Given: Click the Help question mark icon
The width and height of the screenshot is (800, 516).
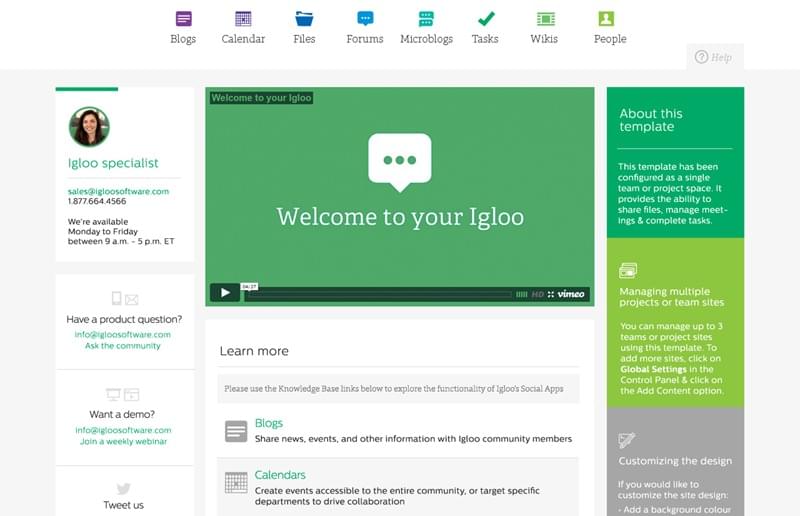Looking at the screenshot, I should pos(702,57).
